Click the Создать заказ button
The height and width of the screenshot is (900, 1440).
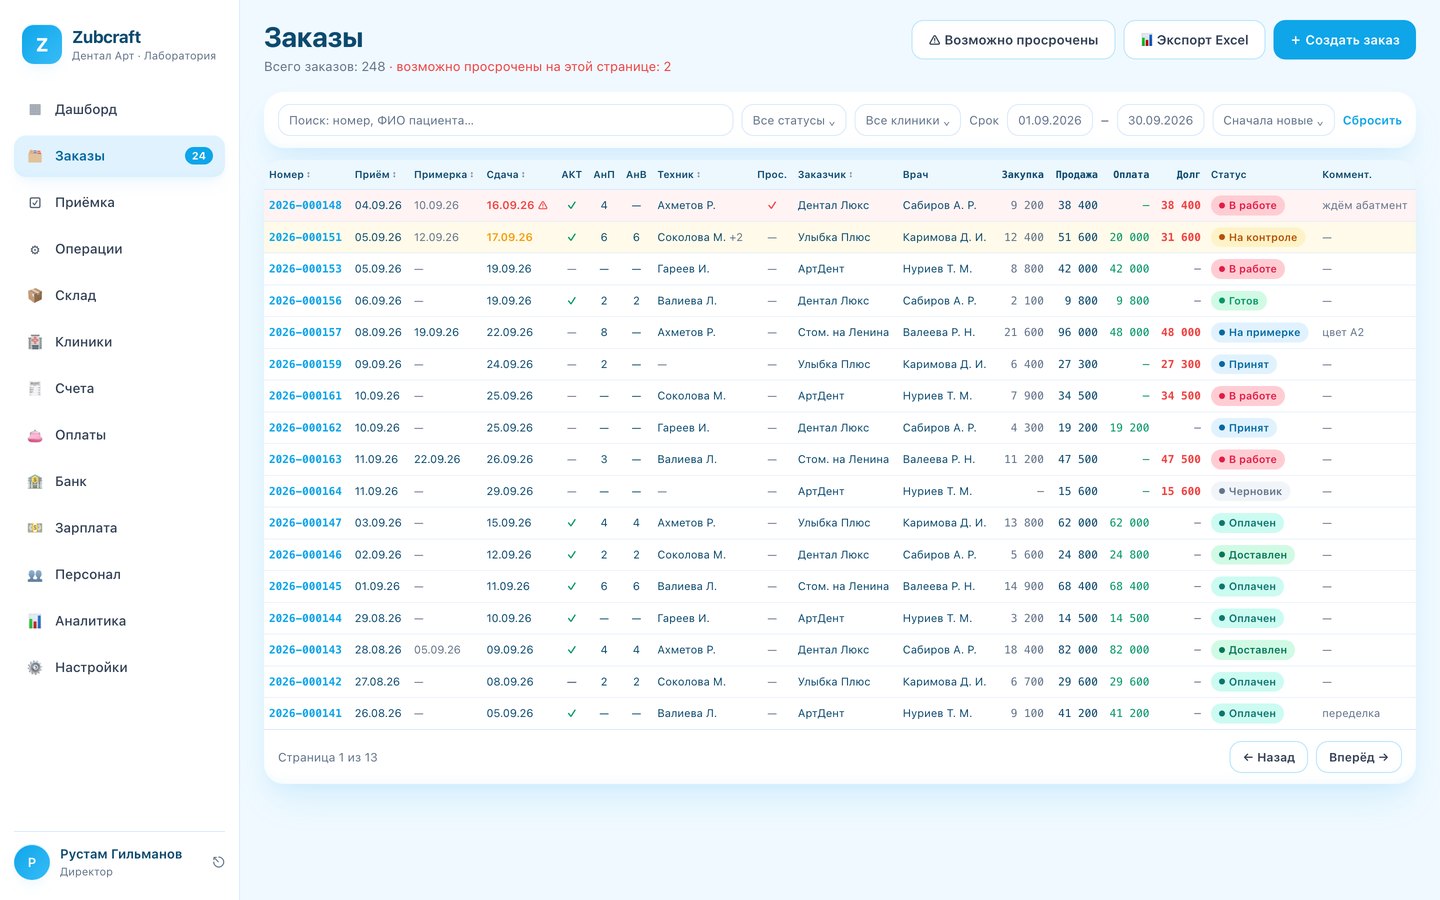tap(1344, 40)
